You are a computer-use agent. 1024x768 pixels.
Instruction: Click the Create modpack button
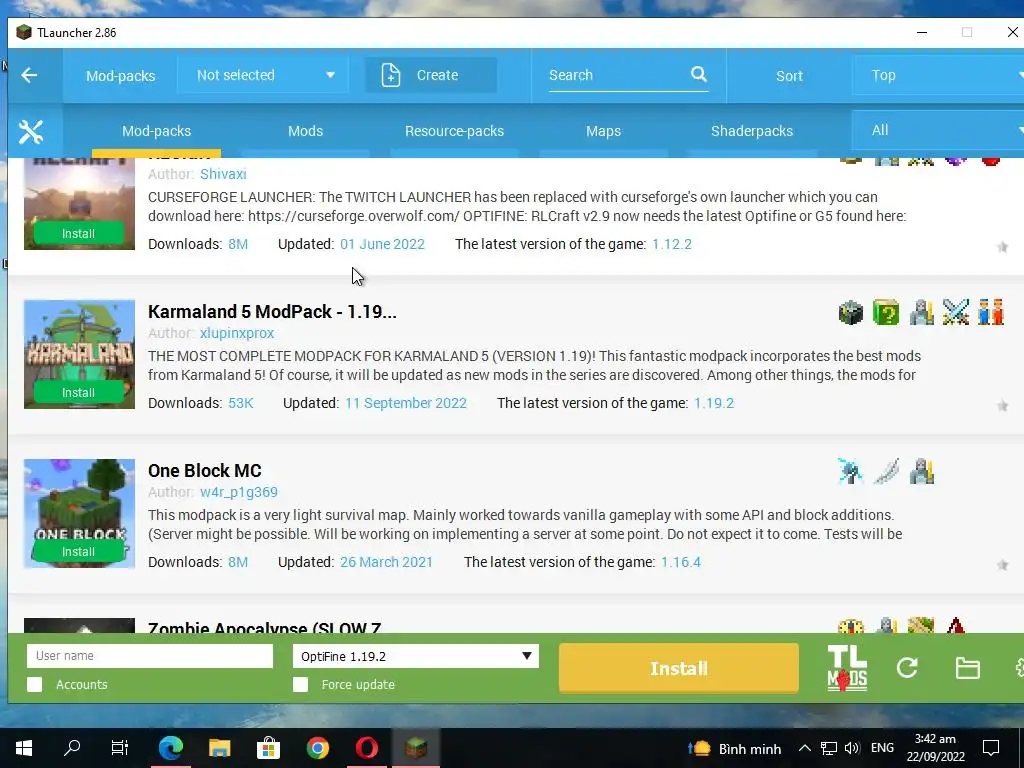click(431, 75)
